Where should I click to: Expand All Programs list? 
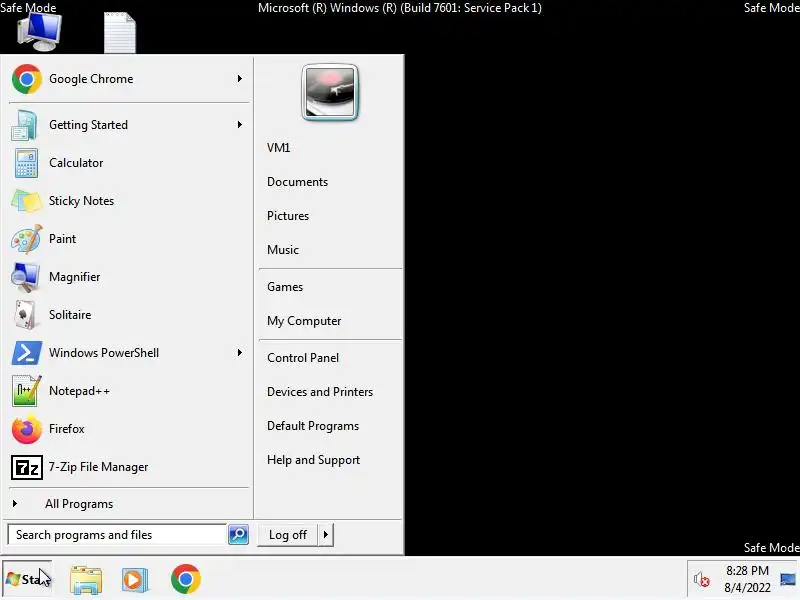pos(129,504)
